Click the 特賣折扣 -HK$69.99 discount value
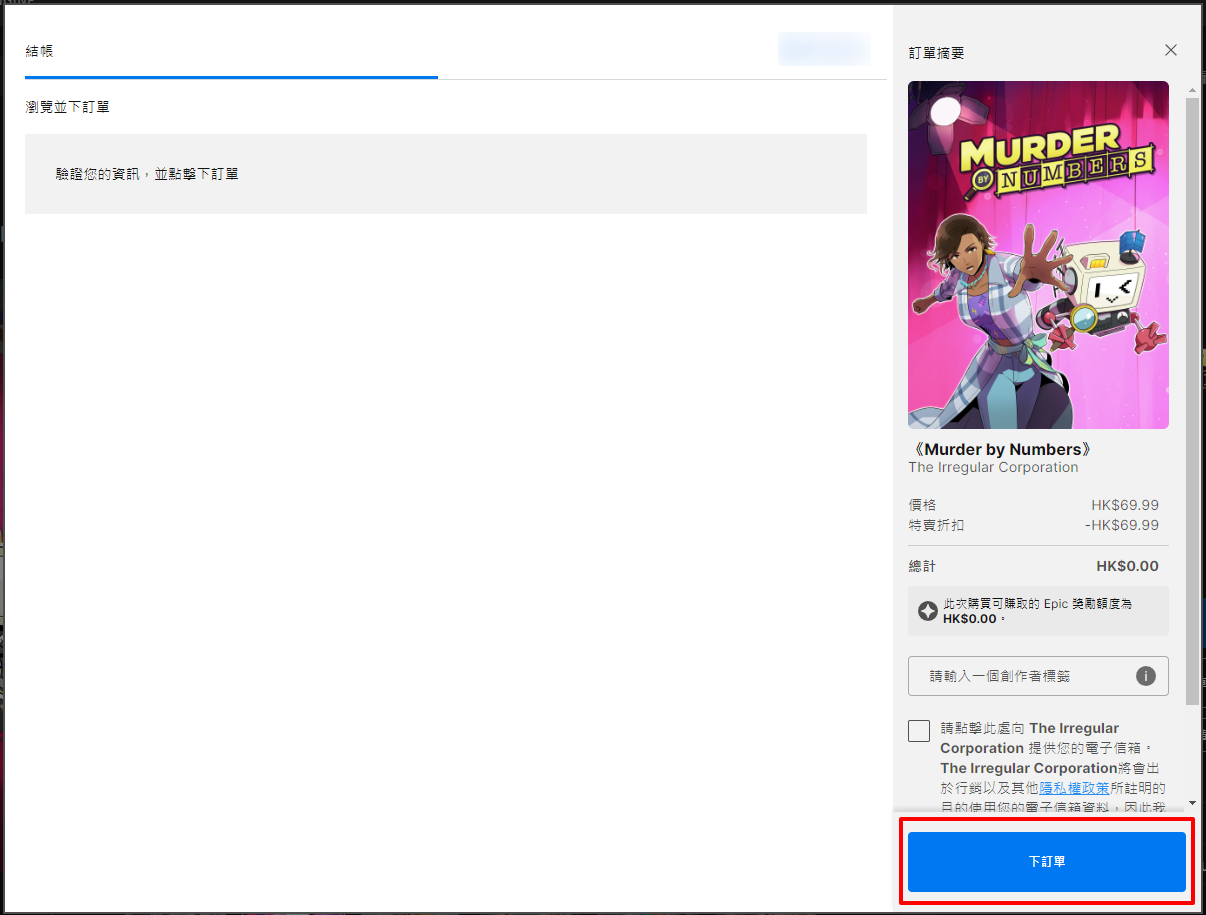The width and height of the screenshot is (1206, 915). [x=1121, y=525]
